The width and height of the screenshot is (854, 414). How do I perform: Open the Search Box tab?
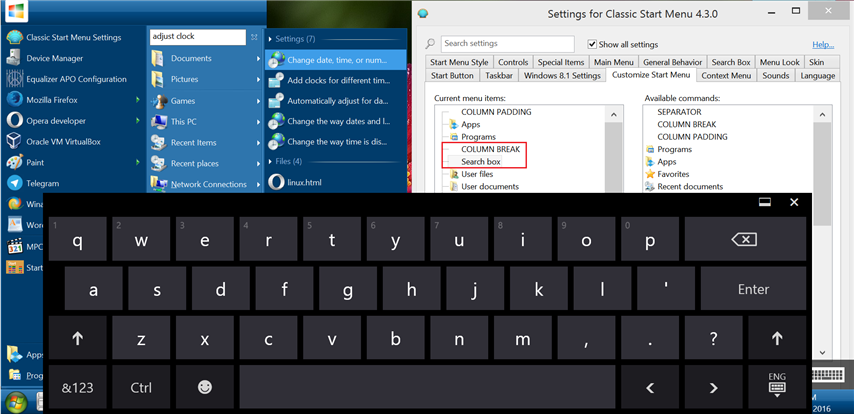click(731, 62)
